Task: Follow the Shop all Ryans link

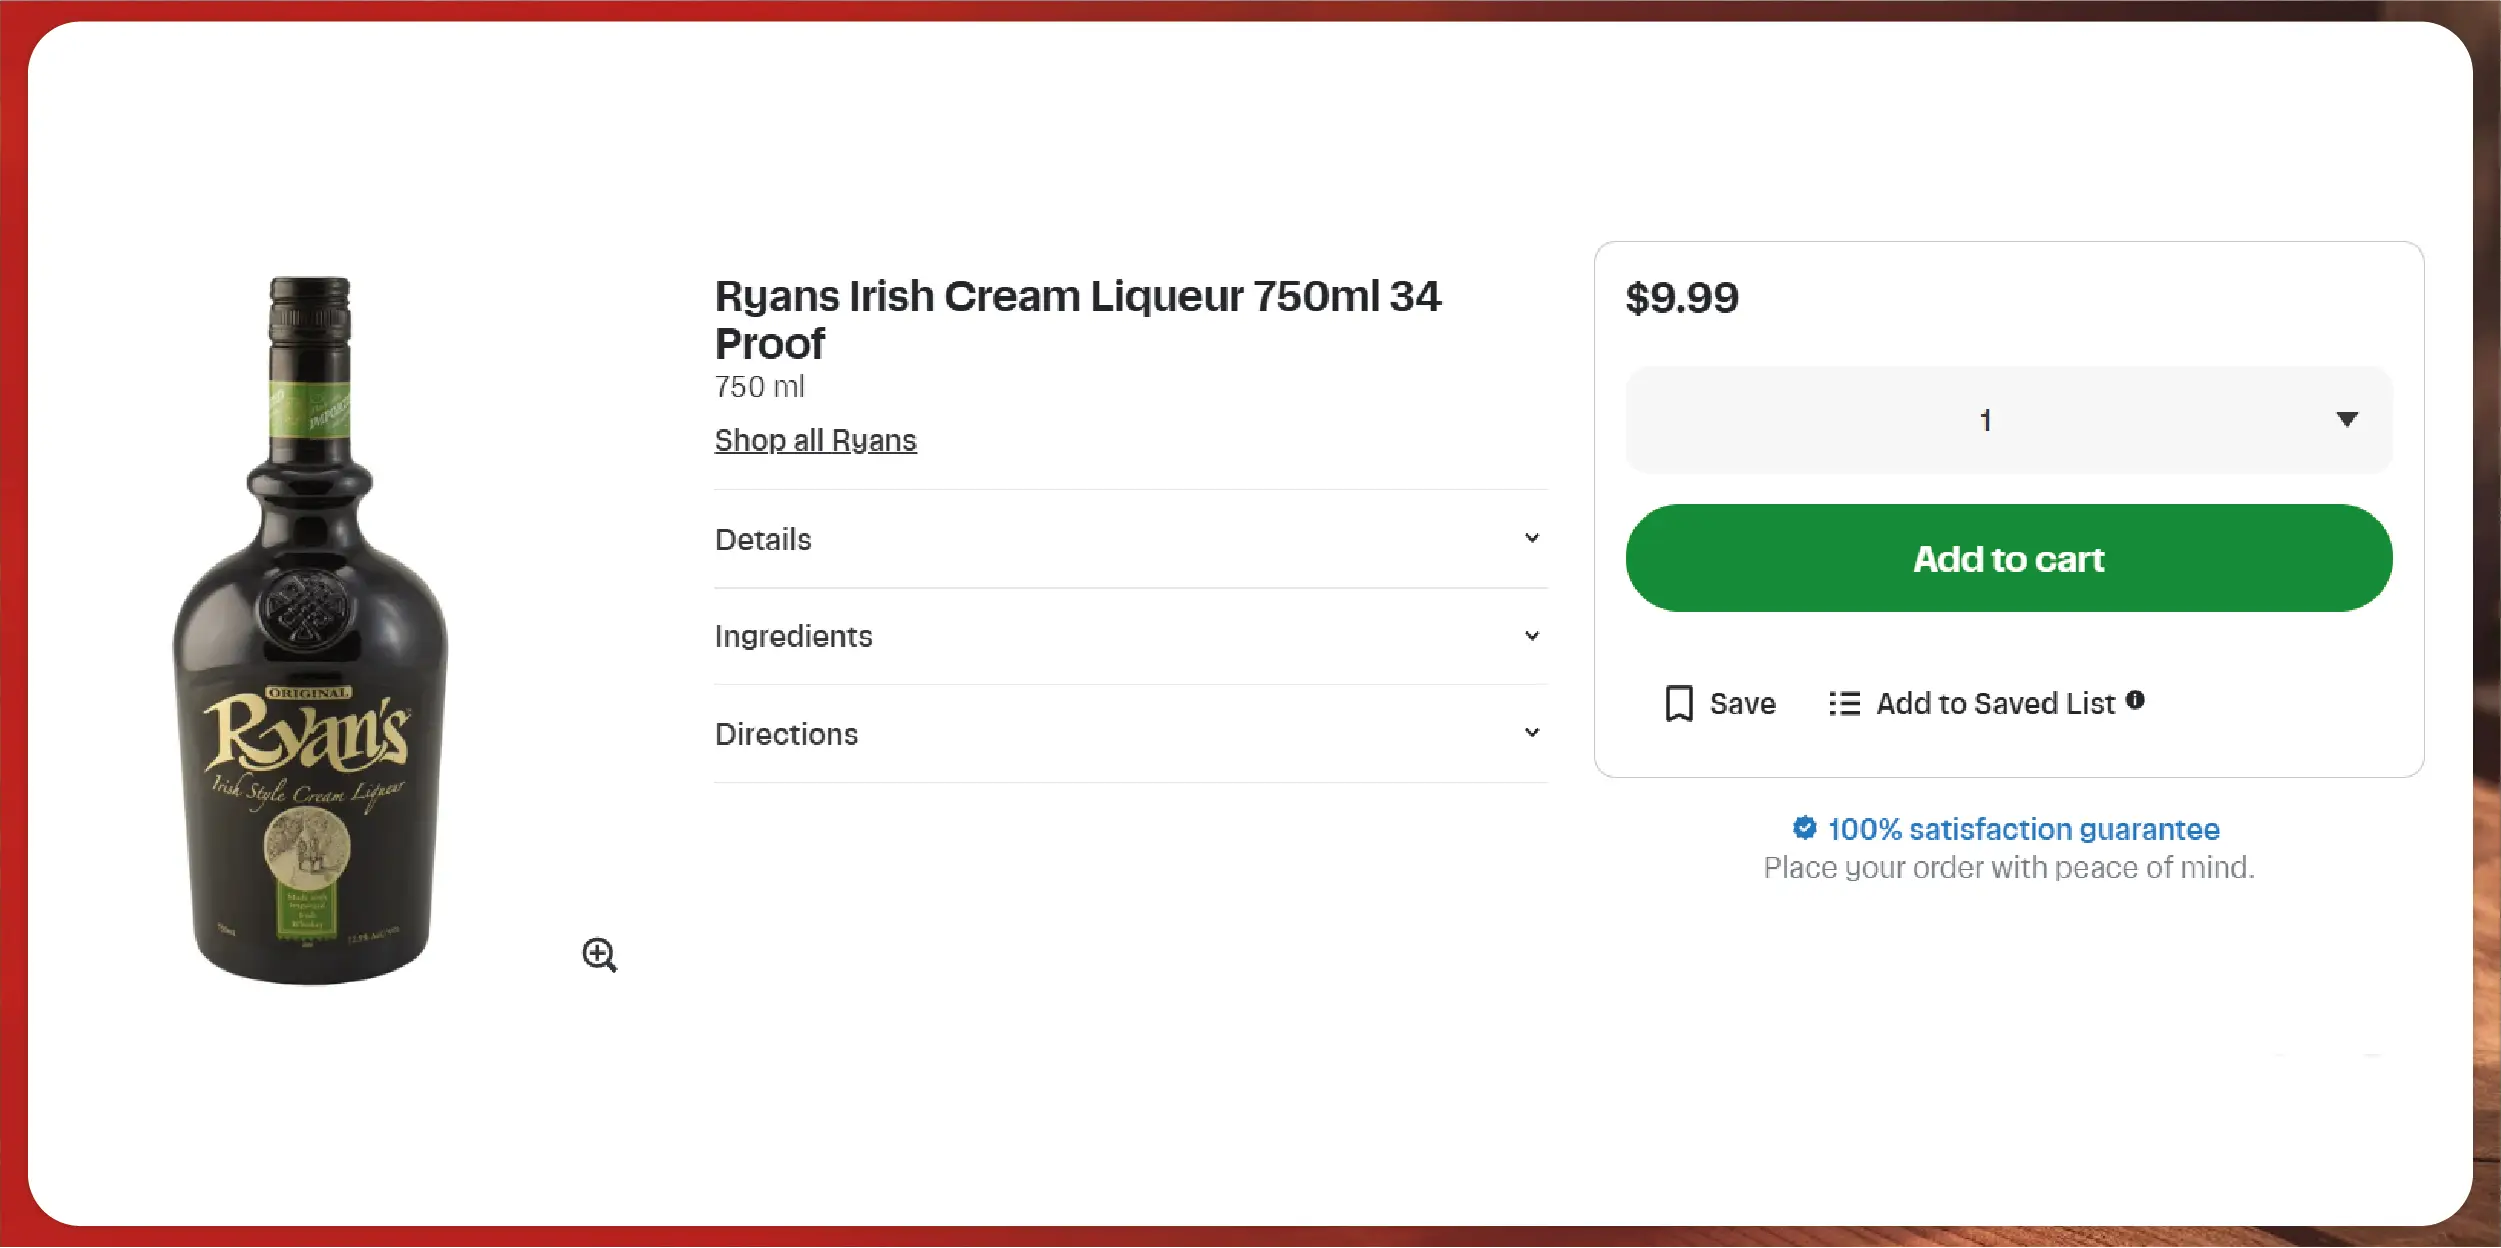Action: [815, 440]
